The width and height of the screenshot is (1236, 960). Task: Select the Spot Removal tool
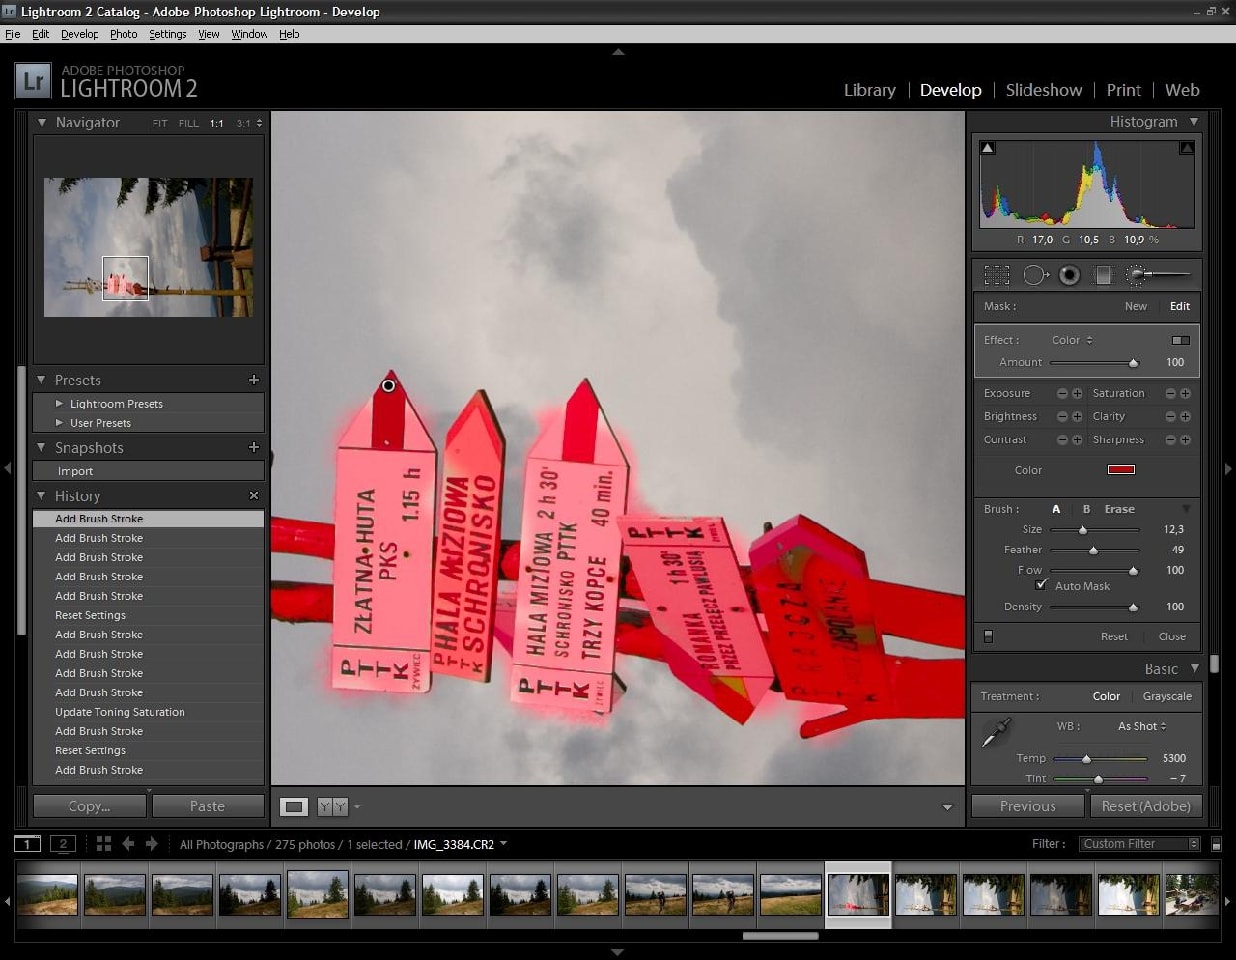(1034, 275)
